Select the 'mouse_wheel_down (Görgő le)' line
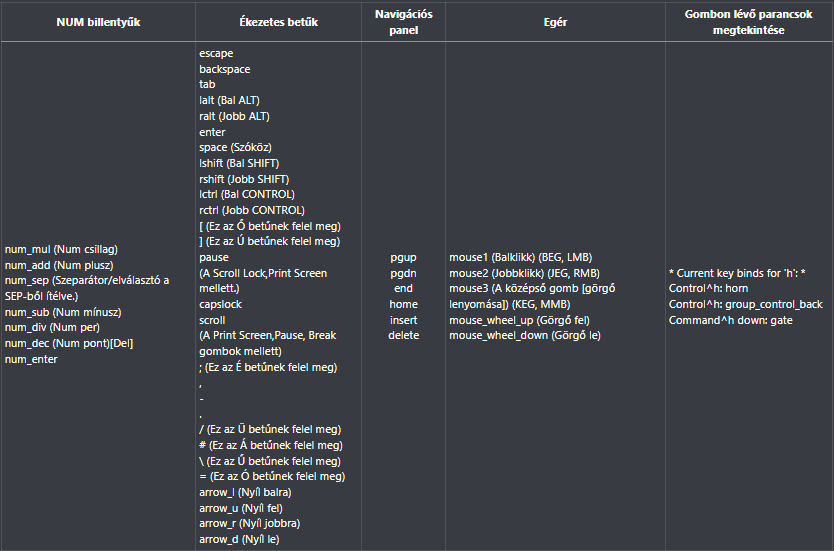This screenshot has width=834, height=551. [x=525, y=335]
